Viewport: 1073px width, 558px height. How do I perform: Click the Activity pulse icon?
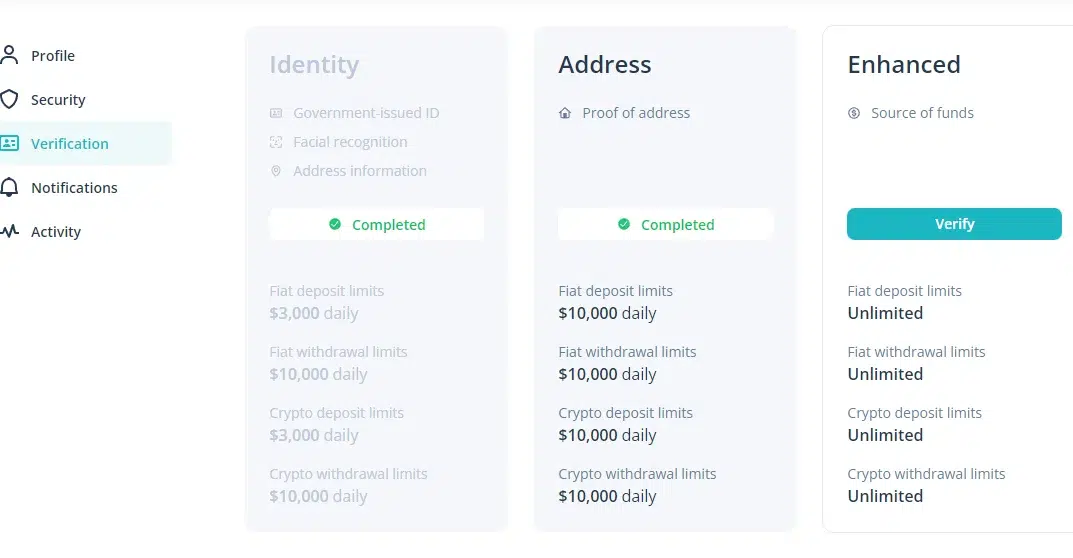click(9, 231)
